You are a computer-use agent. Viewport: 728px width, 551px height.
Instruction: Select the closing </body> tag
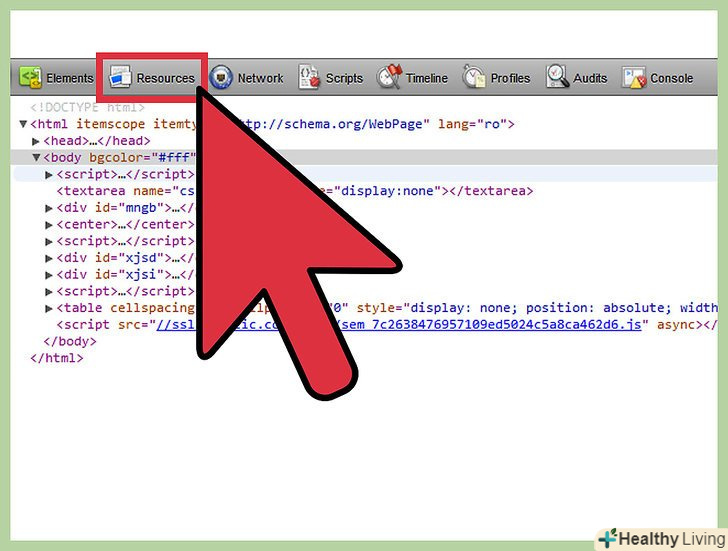(70, 341)
